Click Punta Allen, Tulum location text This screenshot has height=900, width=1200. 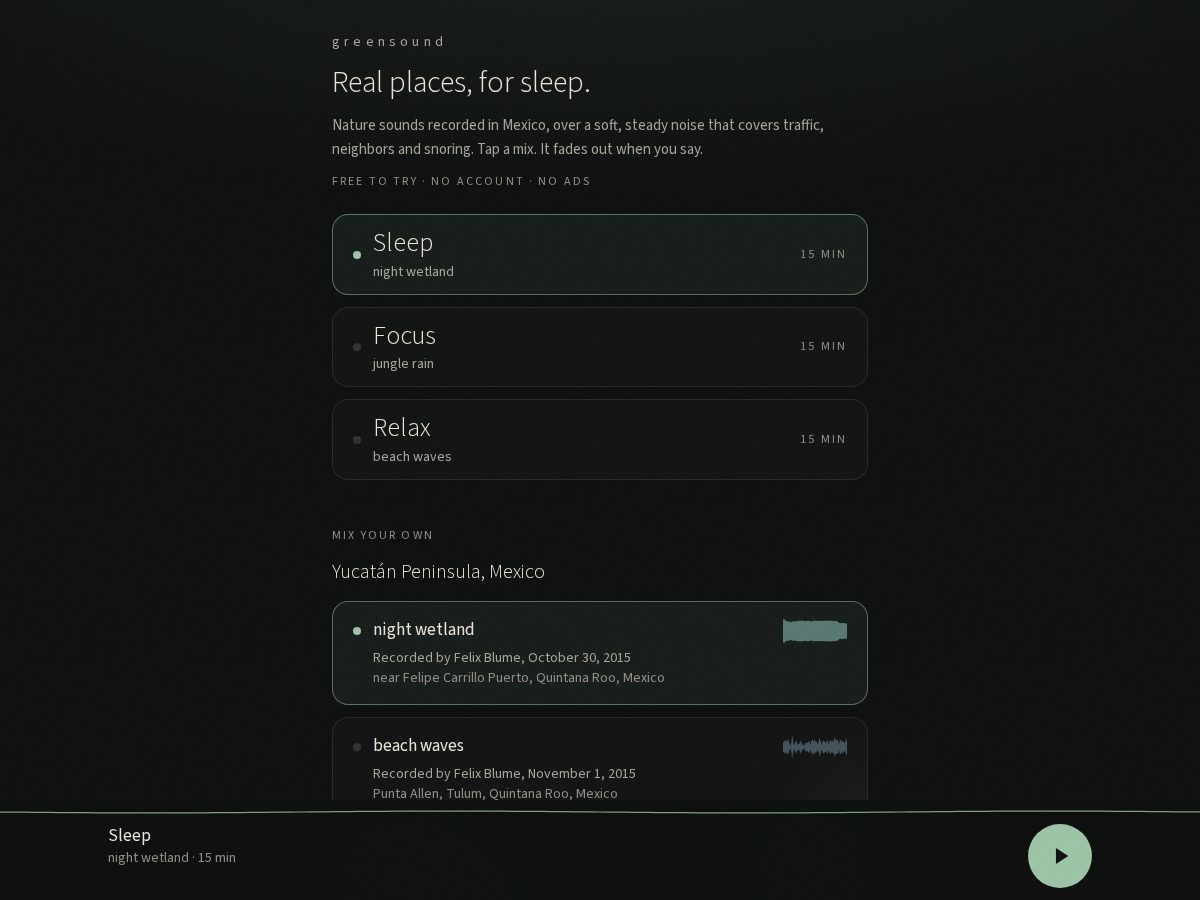pyautogui.click(x=495, y=793)
